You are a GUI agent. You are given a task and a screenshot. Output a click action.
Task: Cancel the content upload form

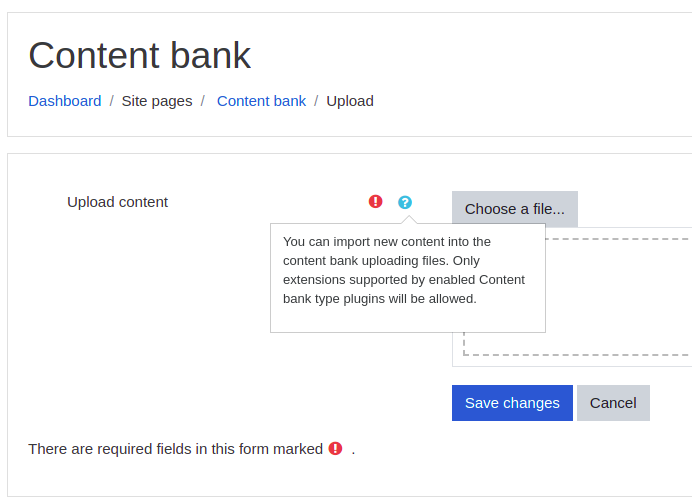[x=613, y=403]
